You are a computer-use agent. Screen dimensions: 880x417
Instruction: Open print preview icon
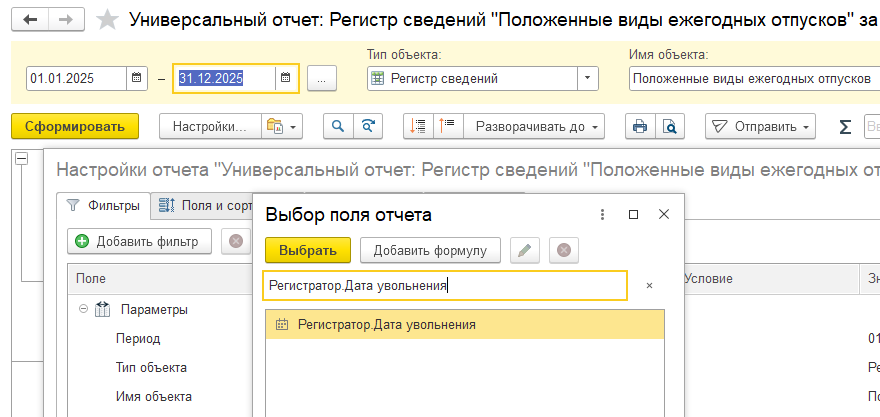click(670, 126)
